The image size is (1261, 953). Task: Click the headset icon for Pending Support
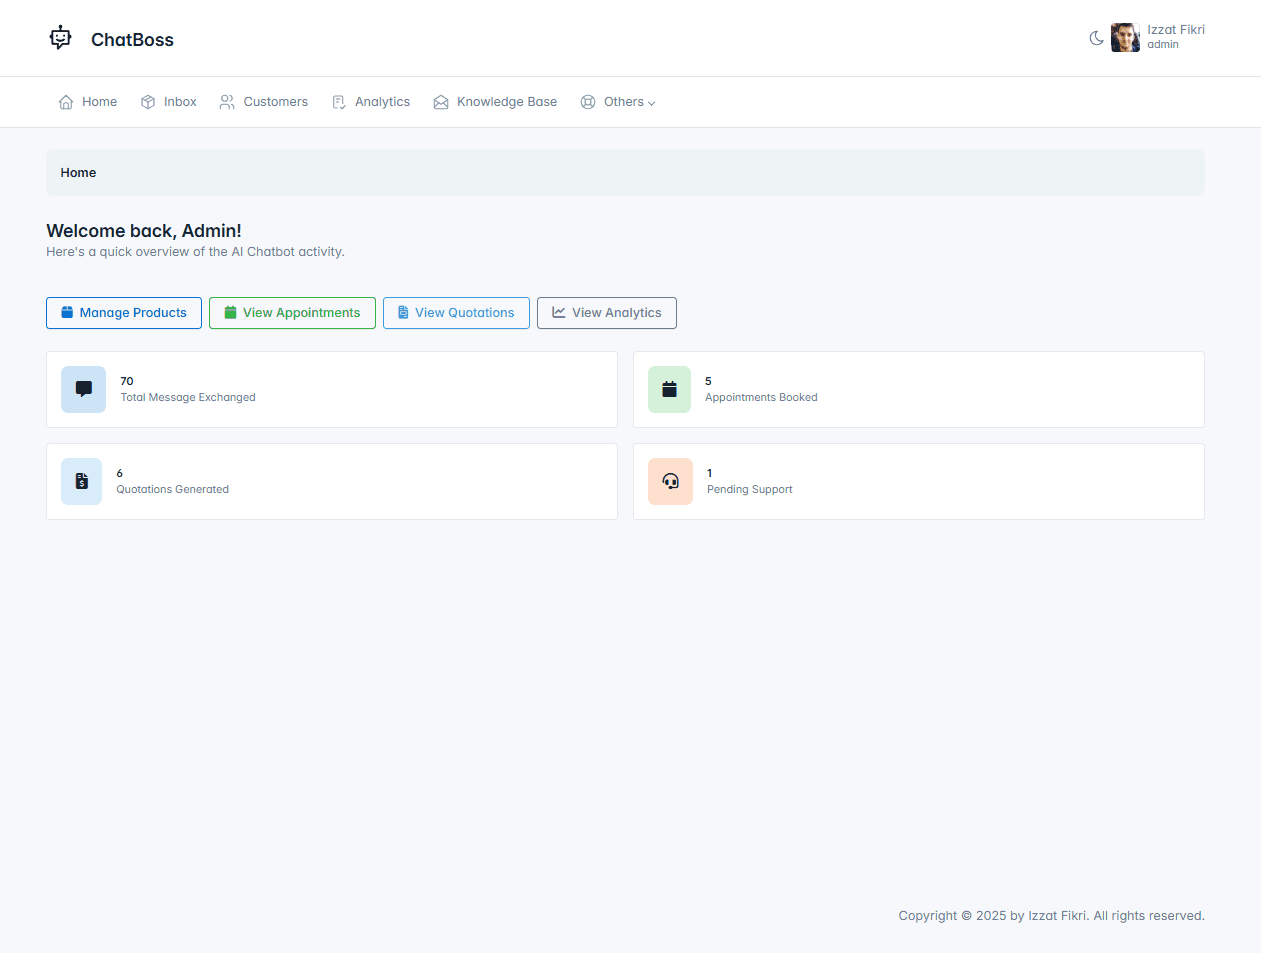pos(670,481)
